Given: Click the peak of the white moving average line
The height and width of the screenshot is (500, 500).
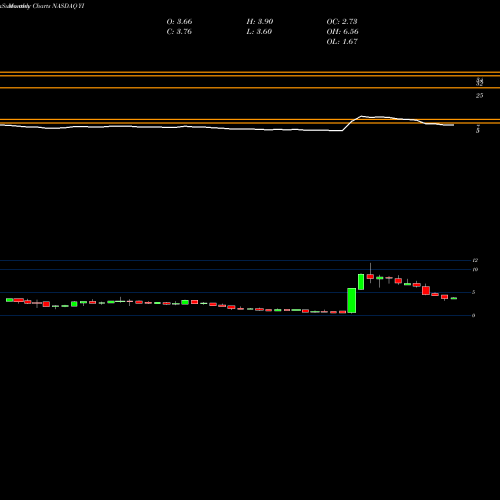Looking at the screenshot, I should [362, 116].
